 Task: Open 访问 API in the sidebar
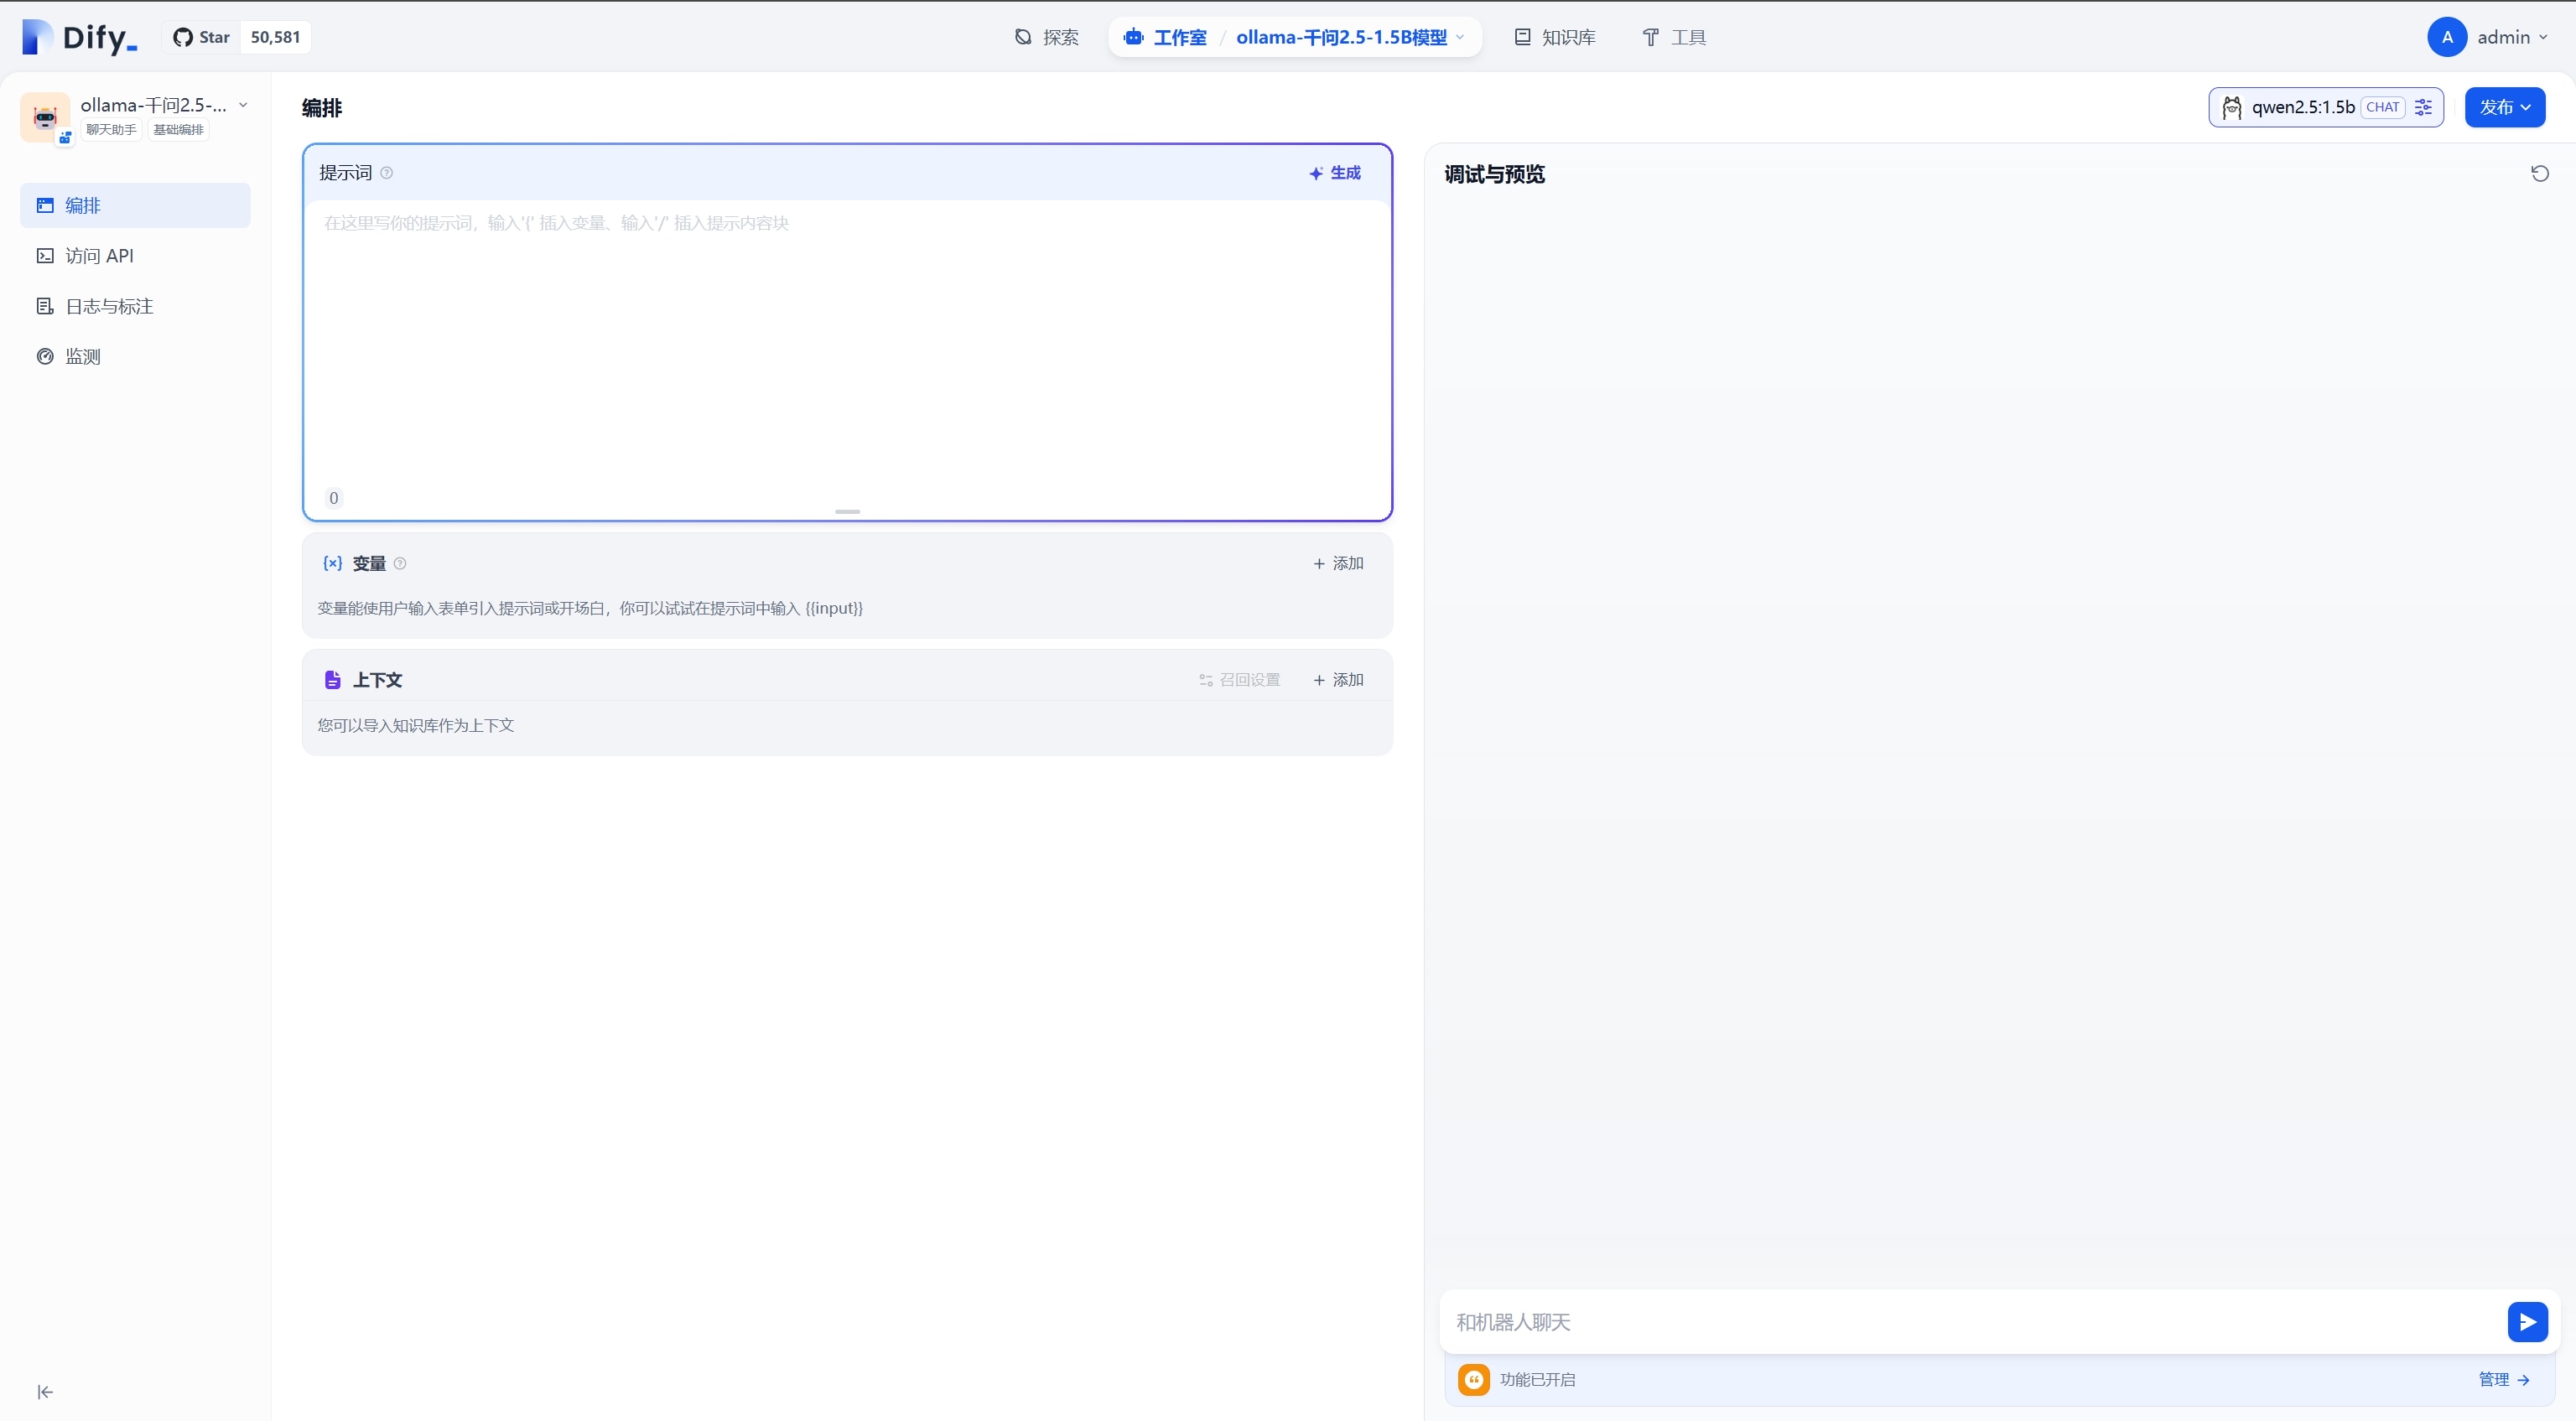[x=135, y=256]
